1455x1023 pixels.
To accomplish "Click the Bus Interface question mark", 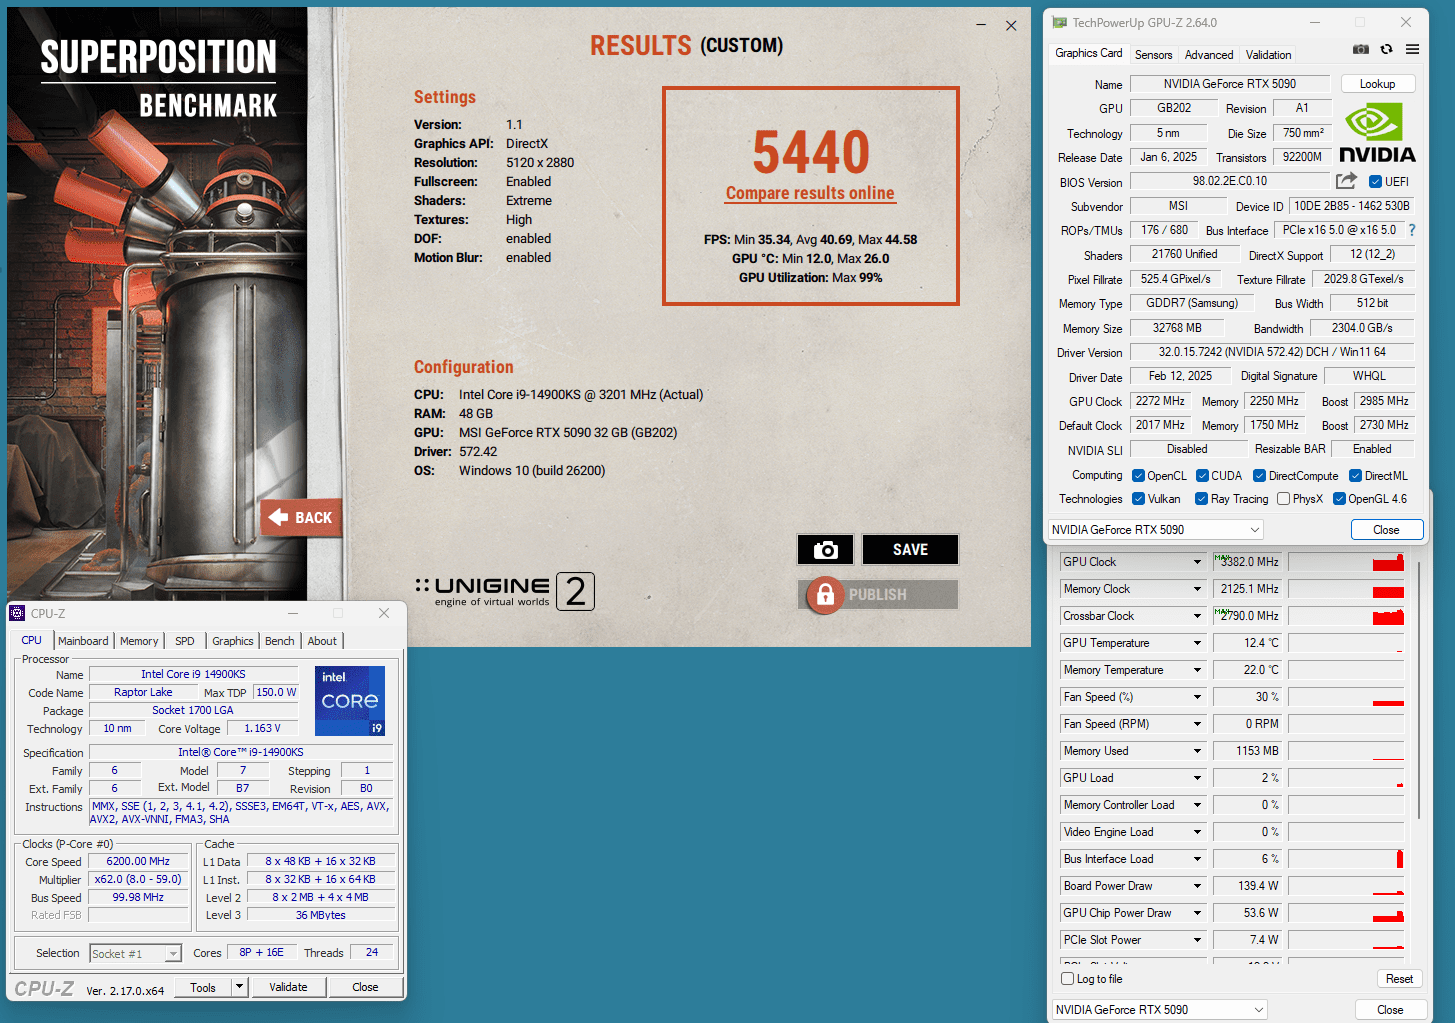I will point(1412,230).
